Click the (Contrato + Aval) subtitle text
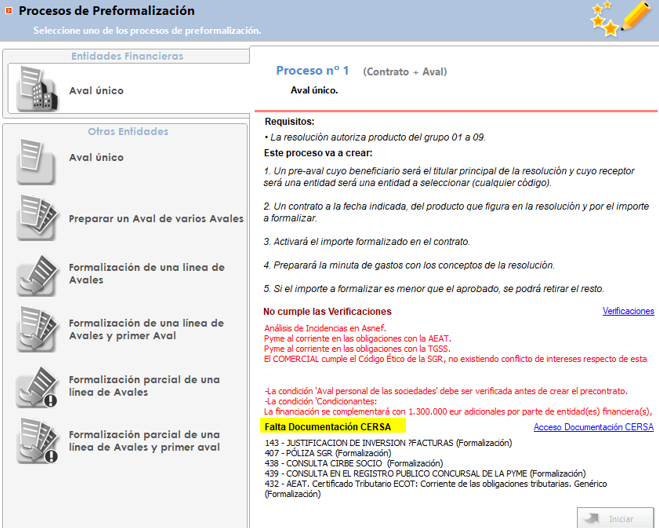 [x=405, y=72]
